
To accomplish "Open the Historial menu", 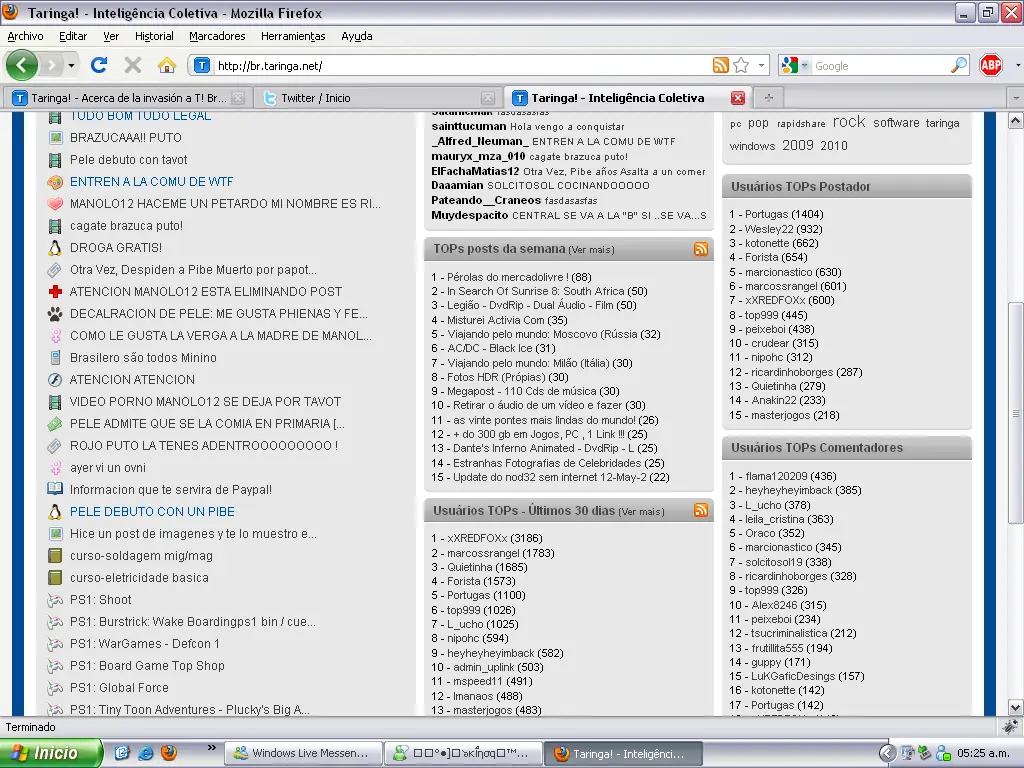I will (x=154, y=37).
